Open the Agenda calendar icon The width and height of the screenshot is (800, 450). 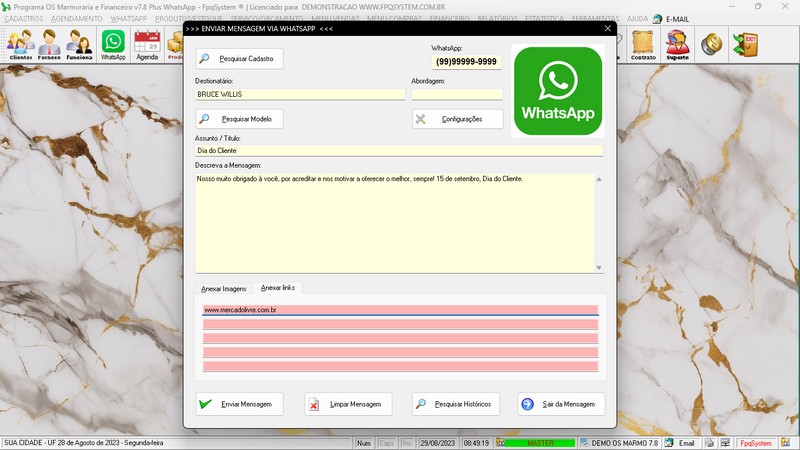147,44
